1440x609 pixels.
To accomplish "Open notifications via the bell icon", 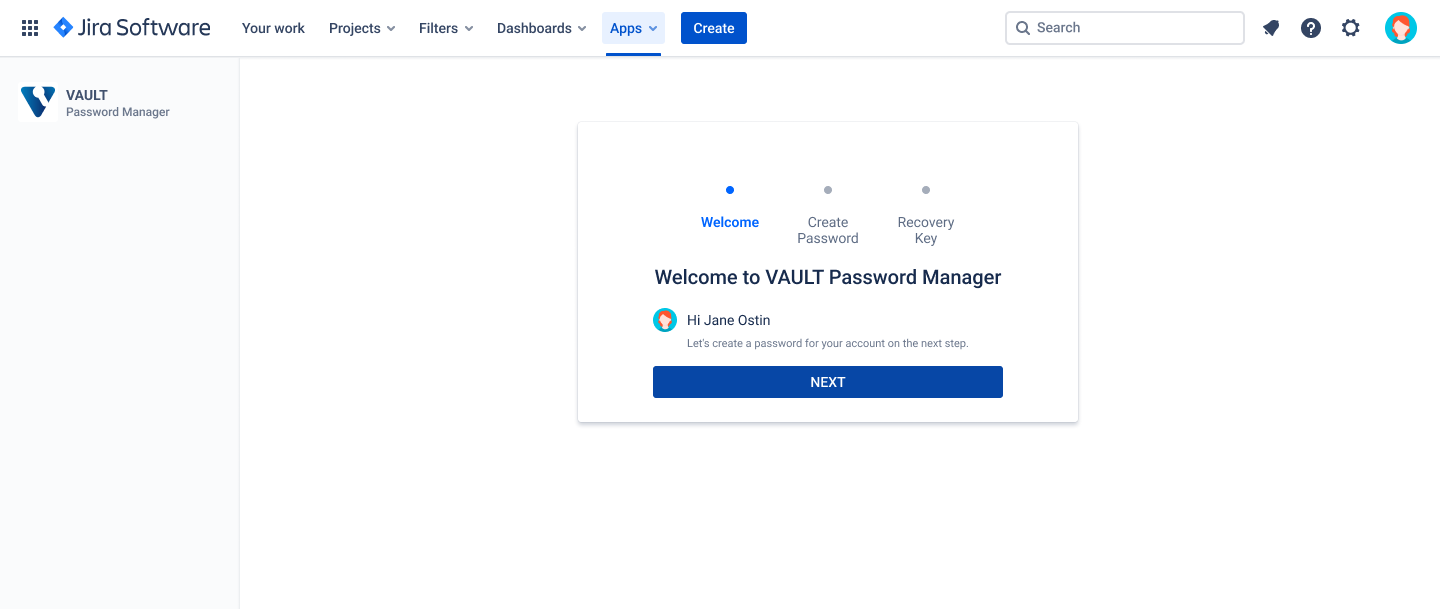I will pos(1270,27).
